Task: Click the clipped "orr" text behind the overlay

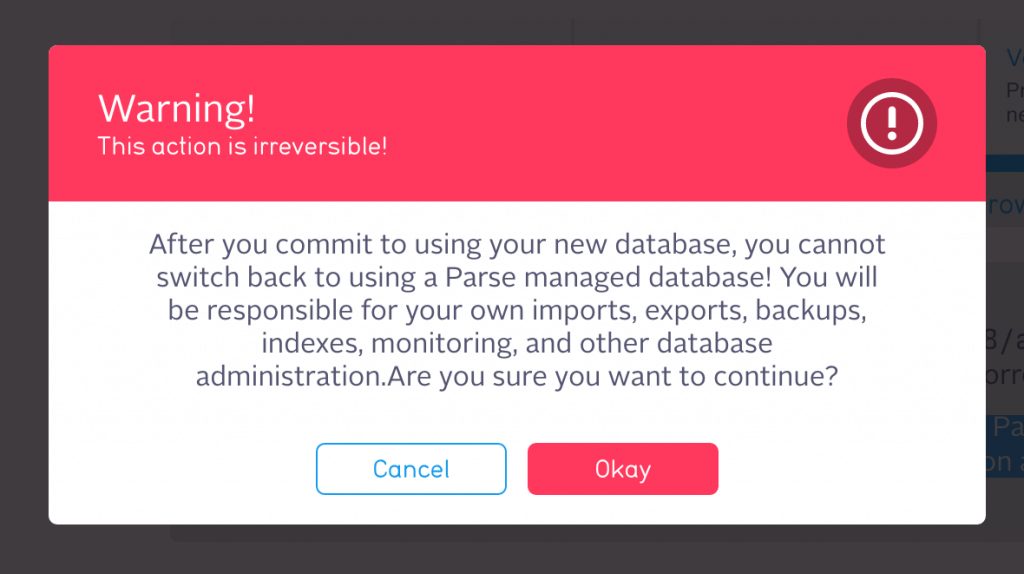Action: [1006, 375]
